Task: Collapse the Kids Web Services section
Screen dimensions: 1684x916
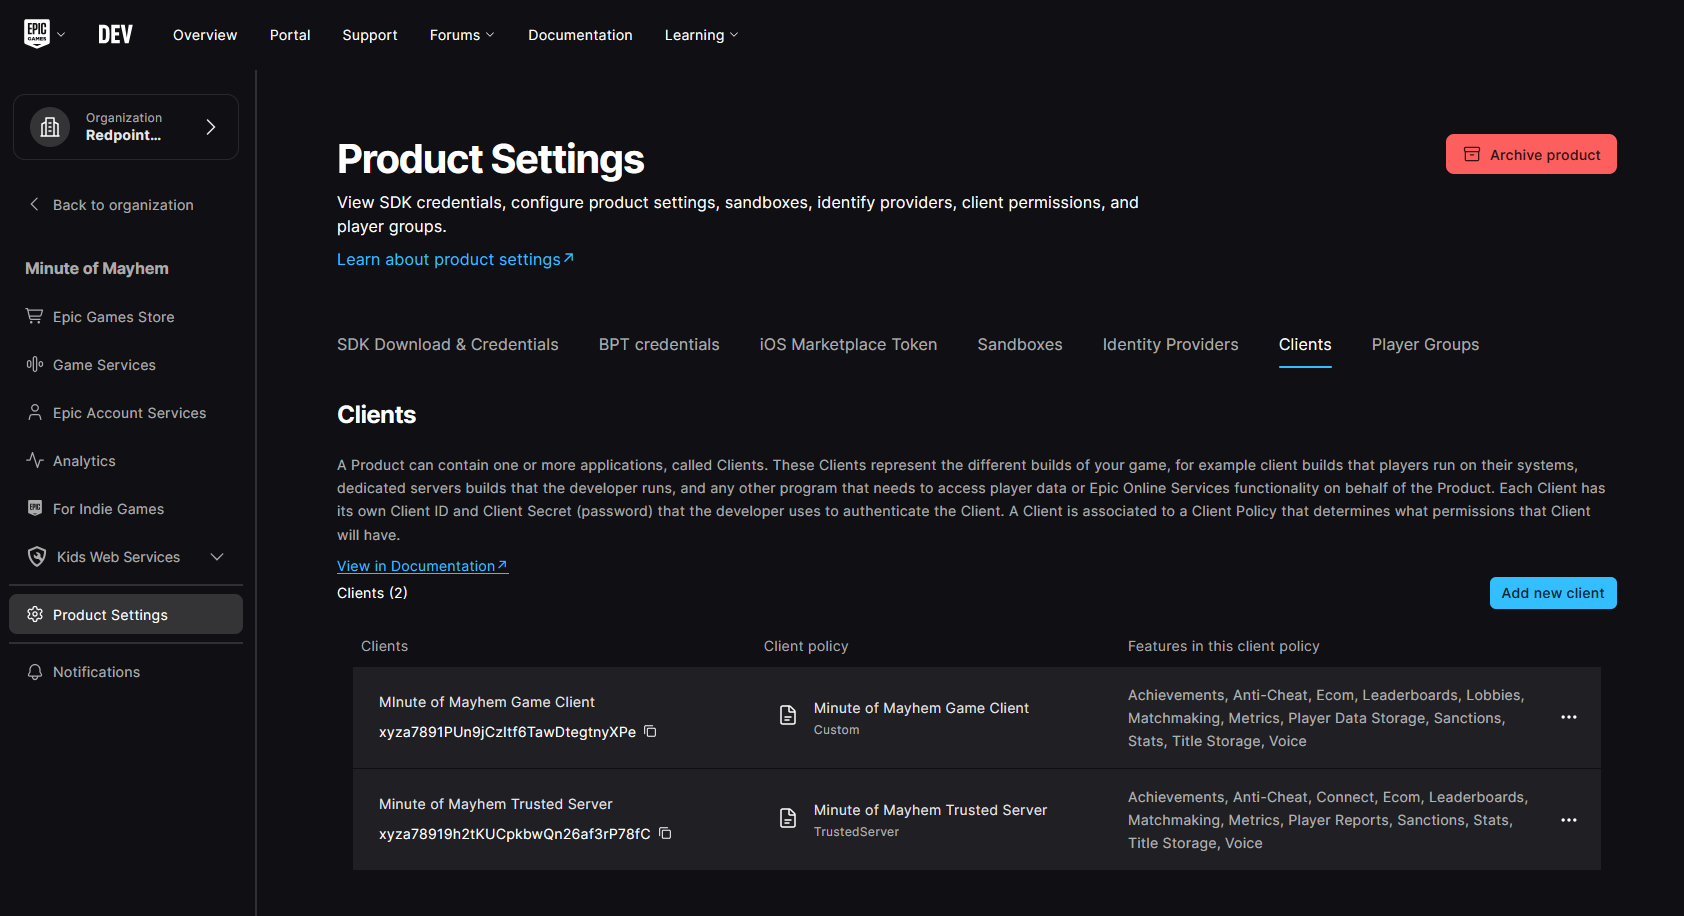Action: point(217,556)
